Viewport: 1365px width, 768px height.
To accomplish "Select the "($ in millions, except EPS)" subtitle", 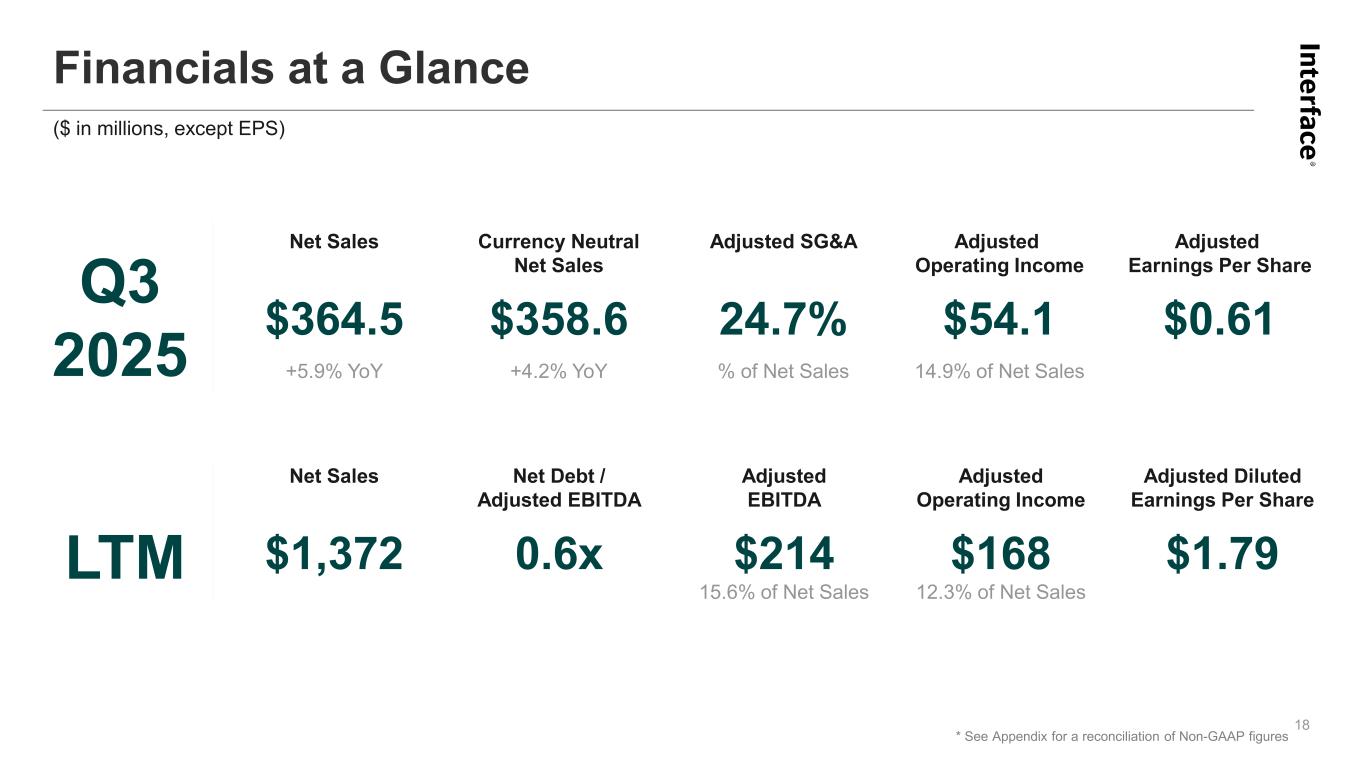I will coord(169,130).
